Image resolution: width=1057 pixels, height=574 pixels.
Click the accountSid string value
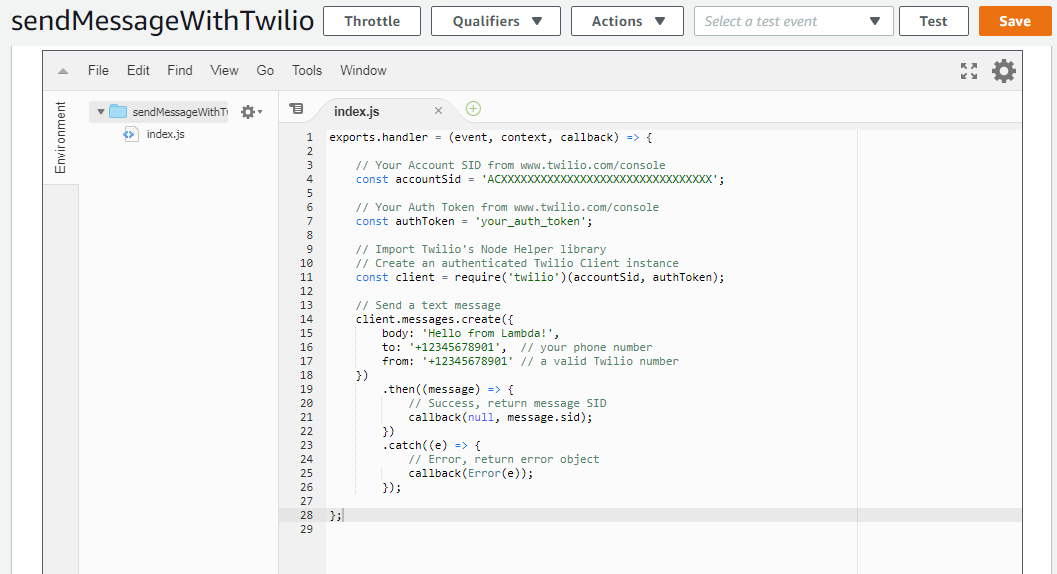[x=600, y=179]
